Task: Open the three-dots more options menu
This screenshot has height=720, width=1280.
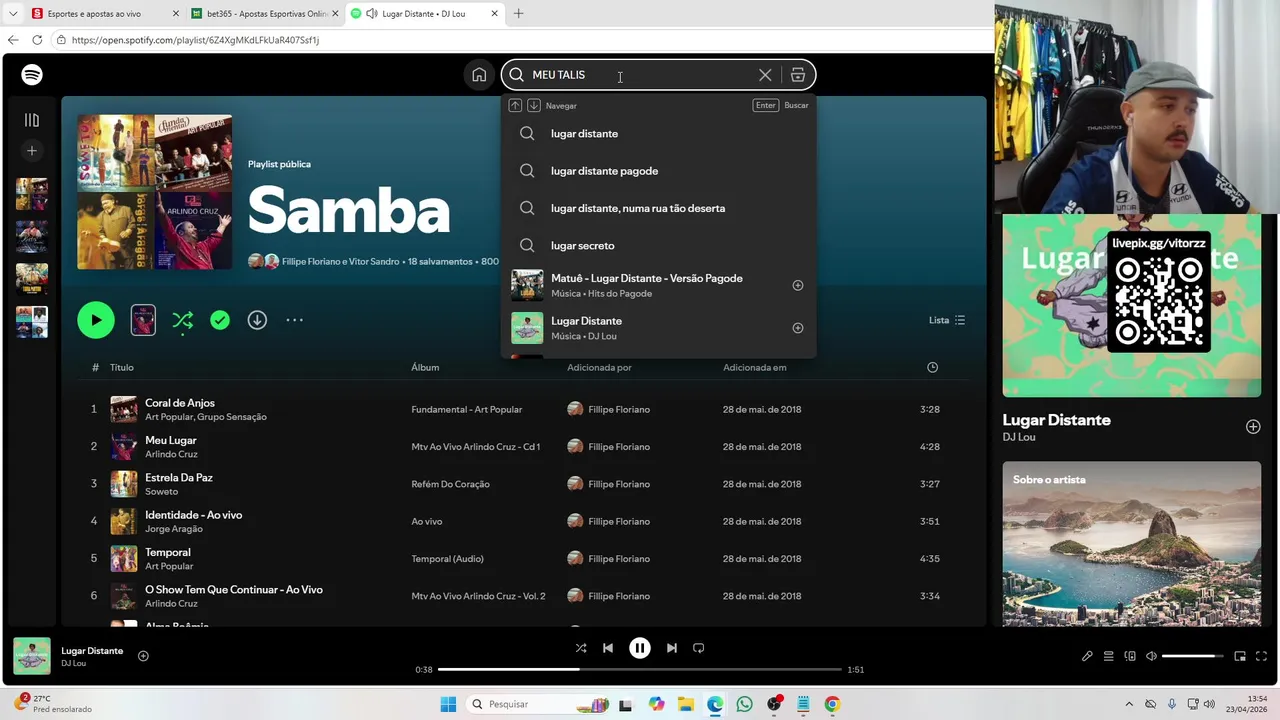Action: [x=294, y=320]
